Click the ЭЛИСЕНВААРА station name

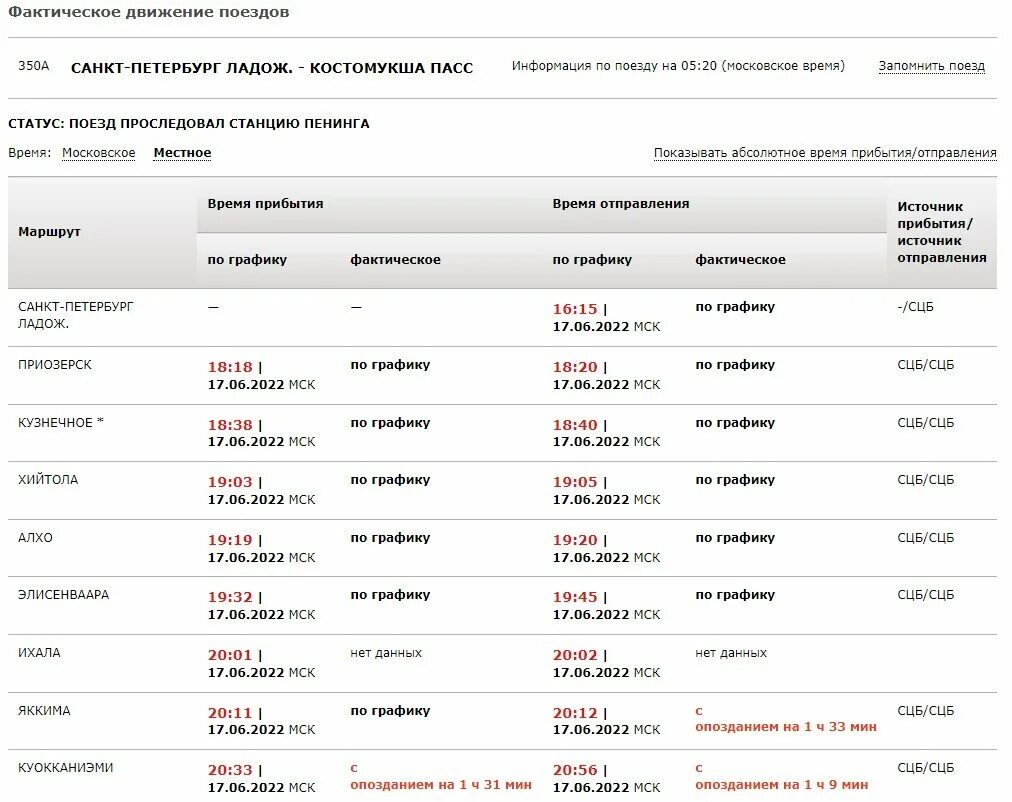[63, 594]
